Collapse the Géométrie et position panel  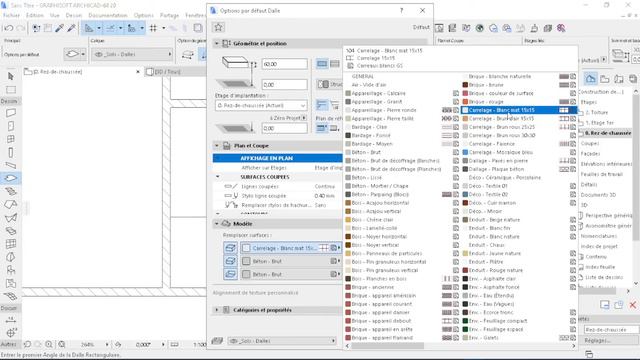point(217,43)
